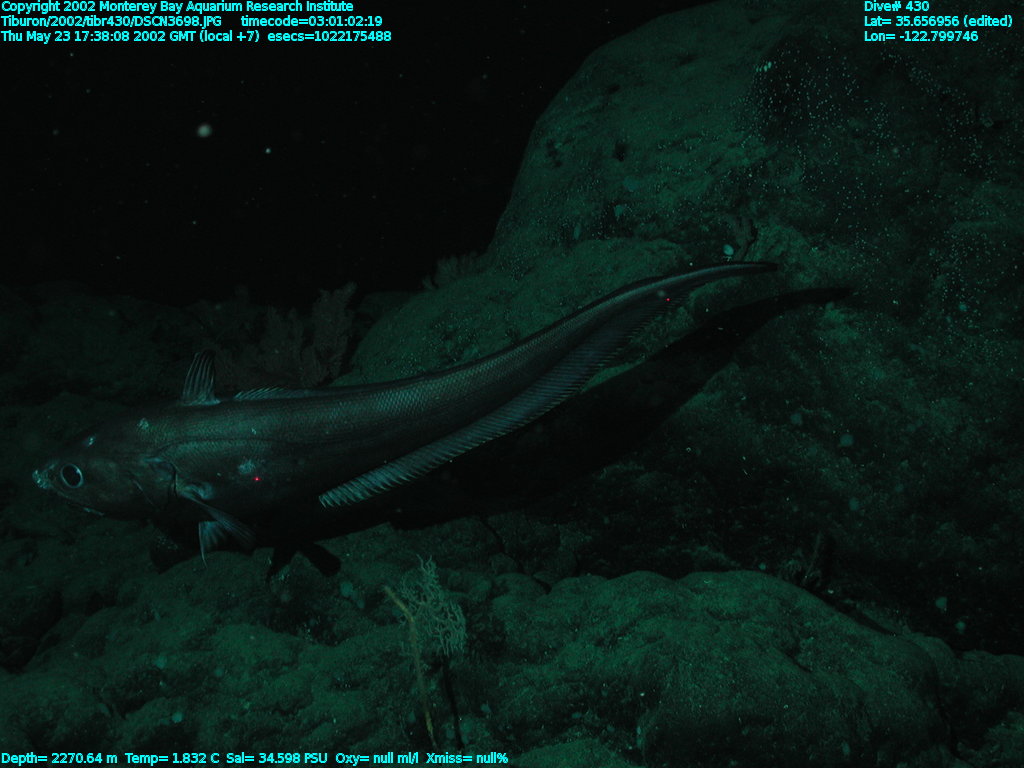This screenshot has width=1024, height=768.
Task: Click the file path 'Tiburon/2002/tibr430/DSCN3698.JPG'
Action: (x=111, y=22)
